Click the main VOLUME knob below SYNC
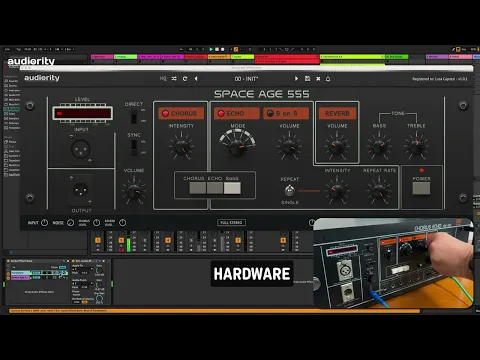Screen dimensions: 480x360 point(134,191)
